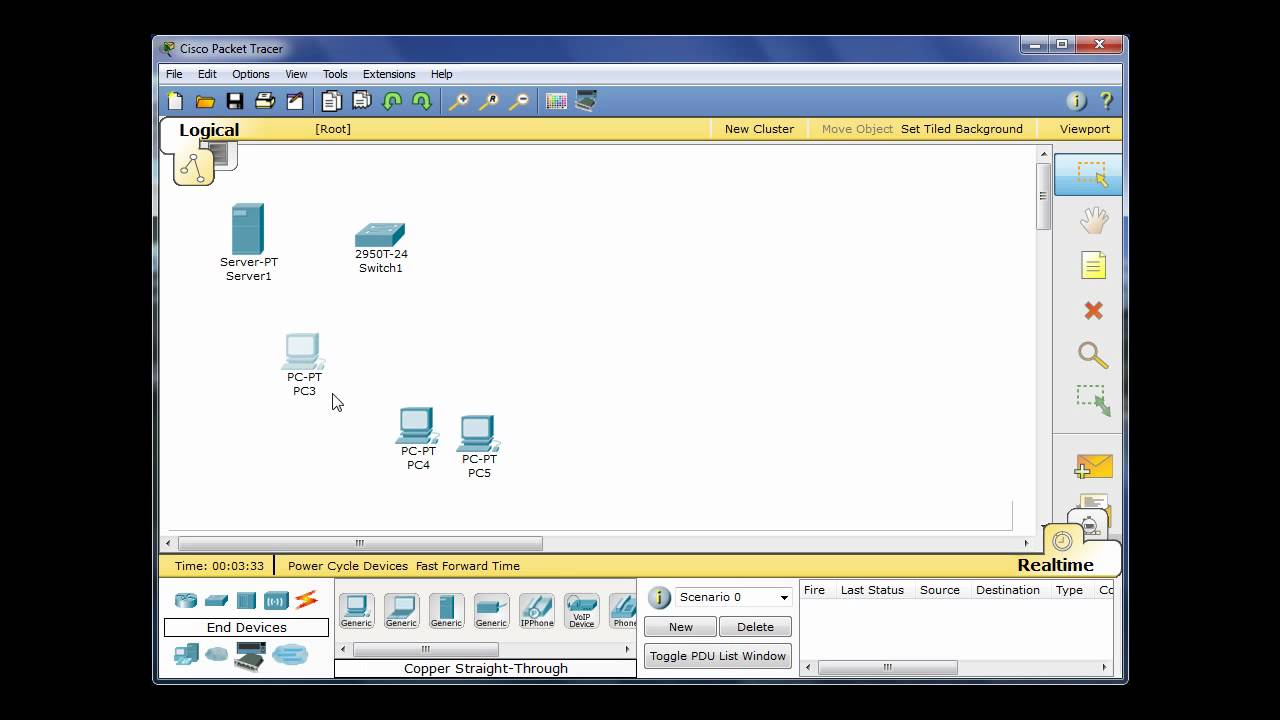Select PC5 on the workspace

(478, 434)
